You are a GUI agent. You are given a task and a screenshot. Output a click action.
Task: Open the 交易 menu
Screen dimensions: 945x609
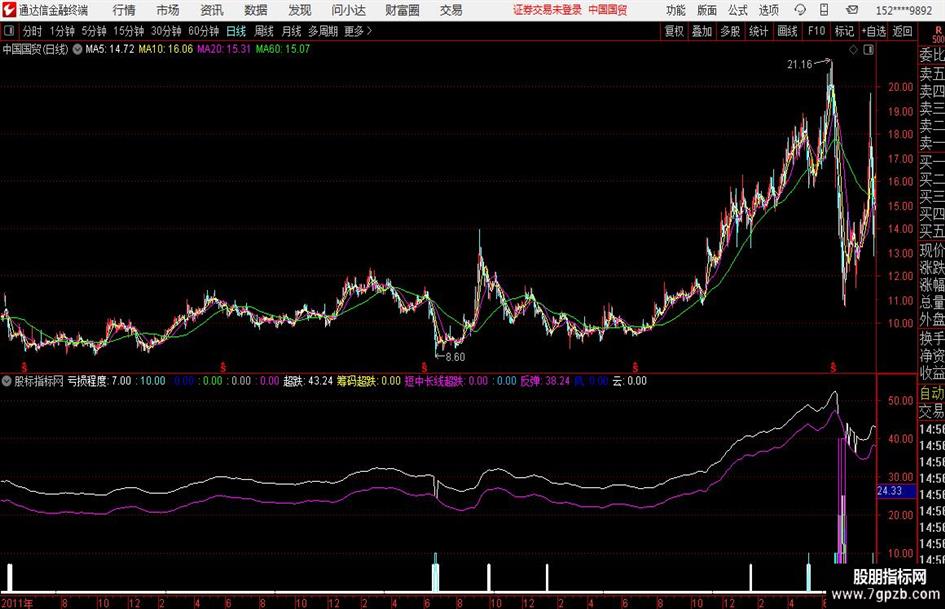451,10
